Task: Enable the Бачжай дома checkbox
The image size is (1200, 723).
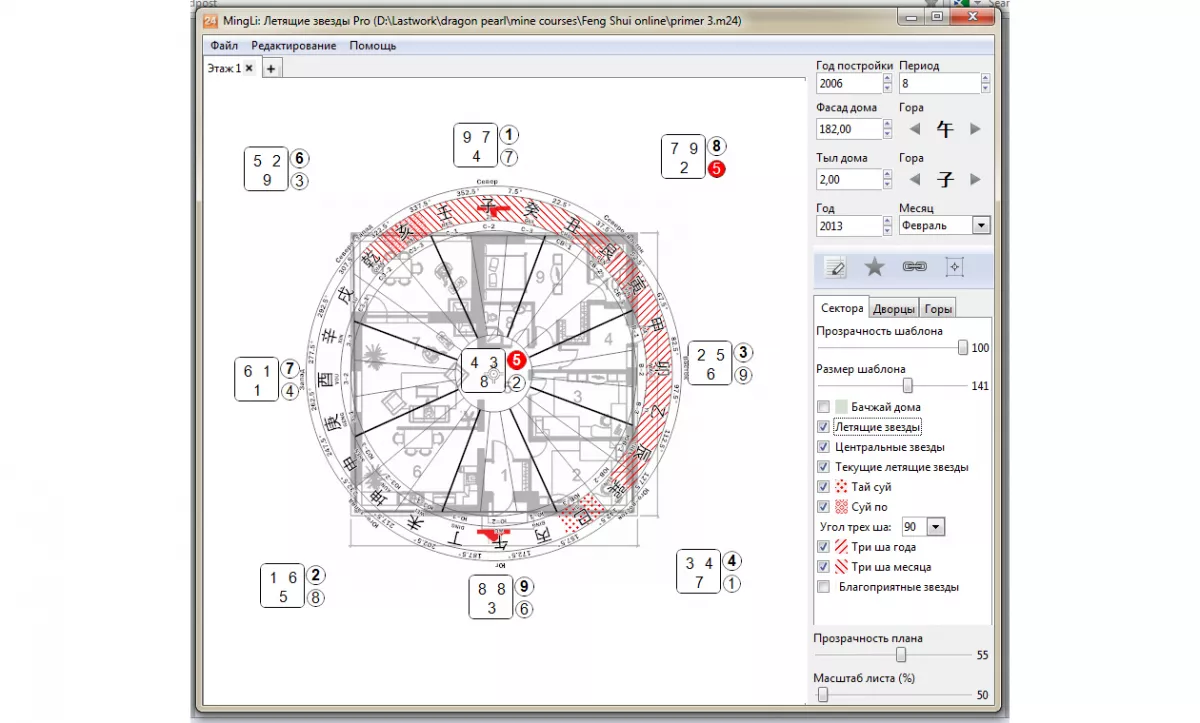Action: click(823, 407)
